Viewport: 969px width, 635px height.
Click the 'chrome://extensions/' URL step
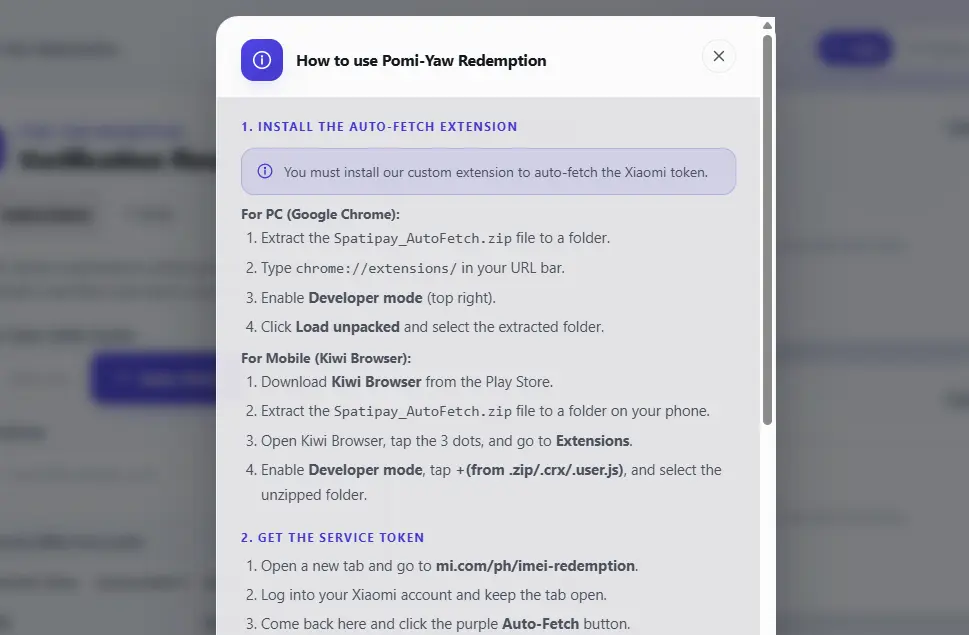pos(412,267)
